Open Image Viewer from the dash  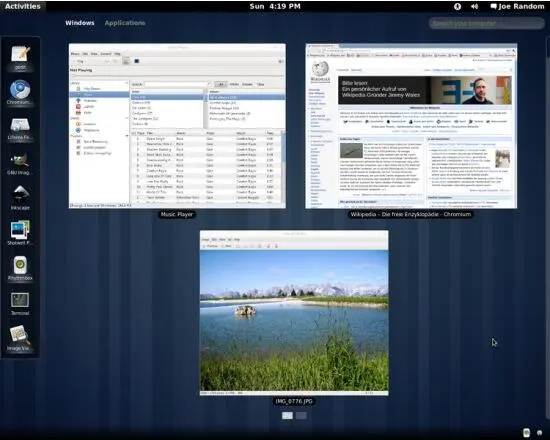coord(20,339)
